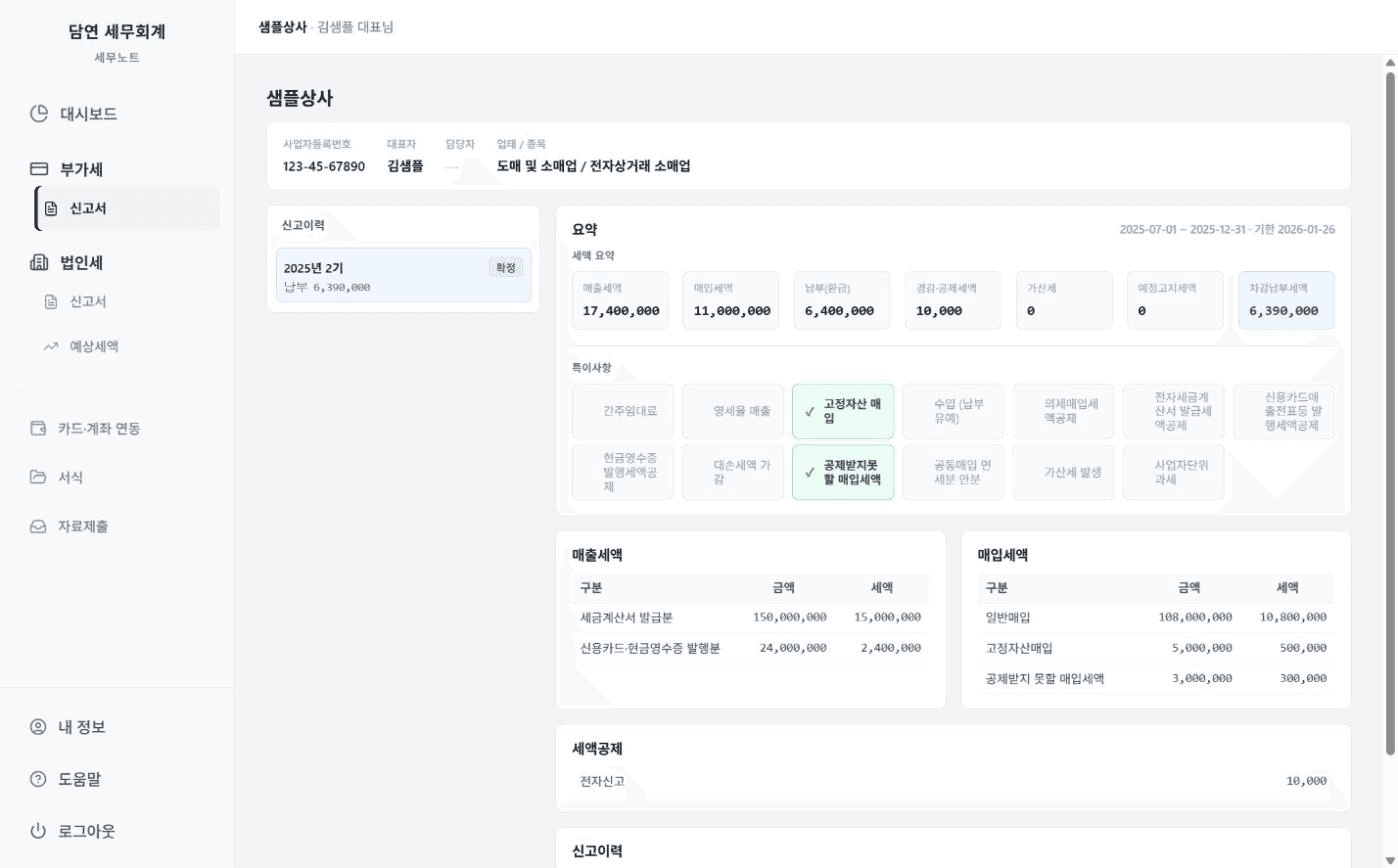Click the 전자신고 tax credit row
Viewport: 1398px width, 868px height.
(953, 781)
